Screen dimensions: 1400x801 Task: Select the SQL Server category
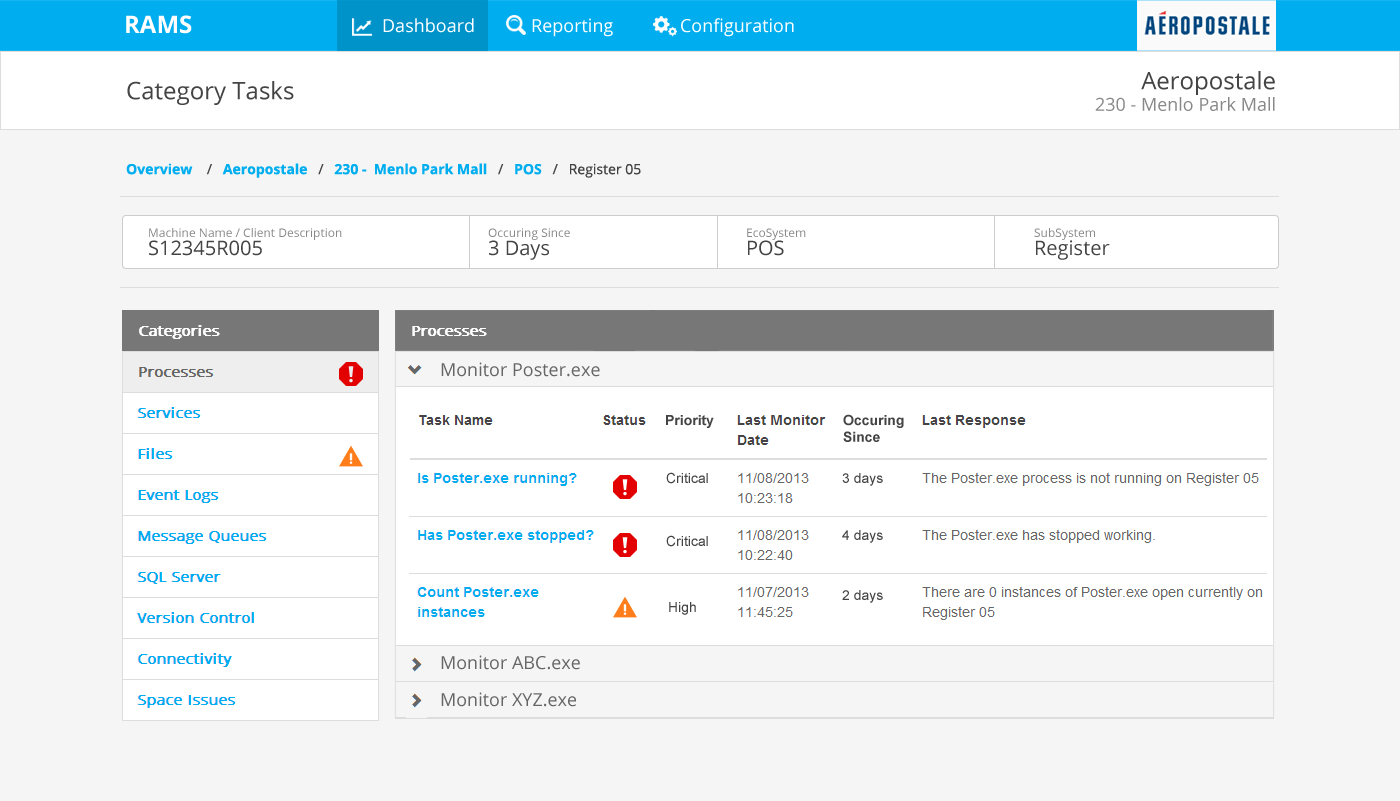point(250,577)
